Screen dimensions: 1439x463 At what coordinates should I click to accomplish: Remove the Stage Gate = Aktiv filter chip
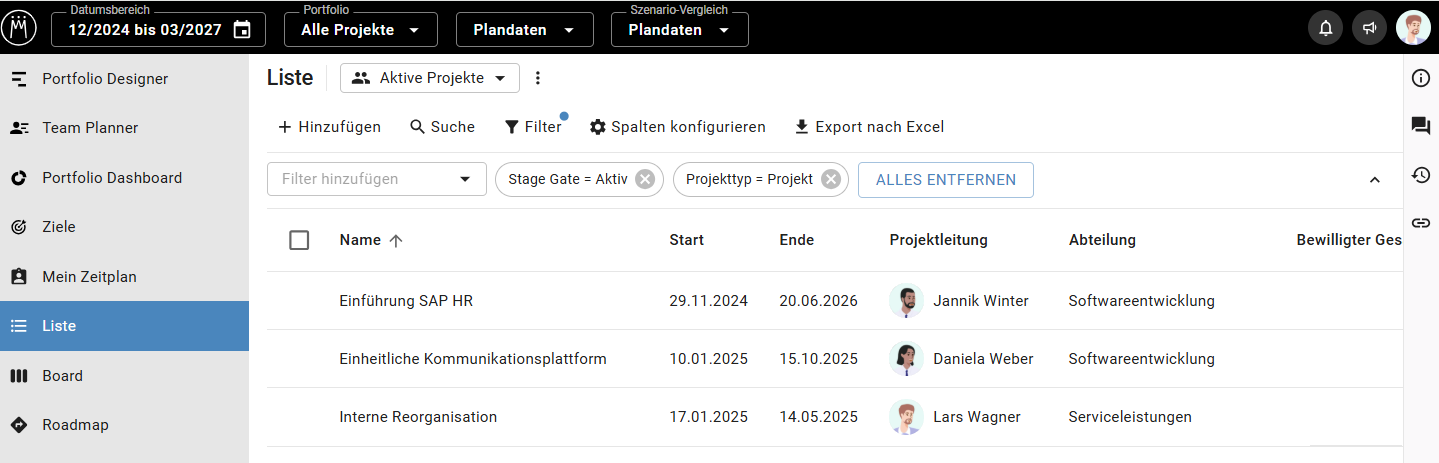[x=645, y=180]
